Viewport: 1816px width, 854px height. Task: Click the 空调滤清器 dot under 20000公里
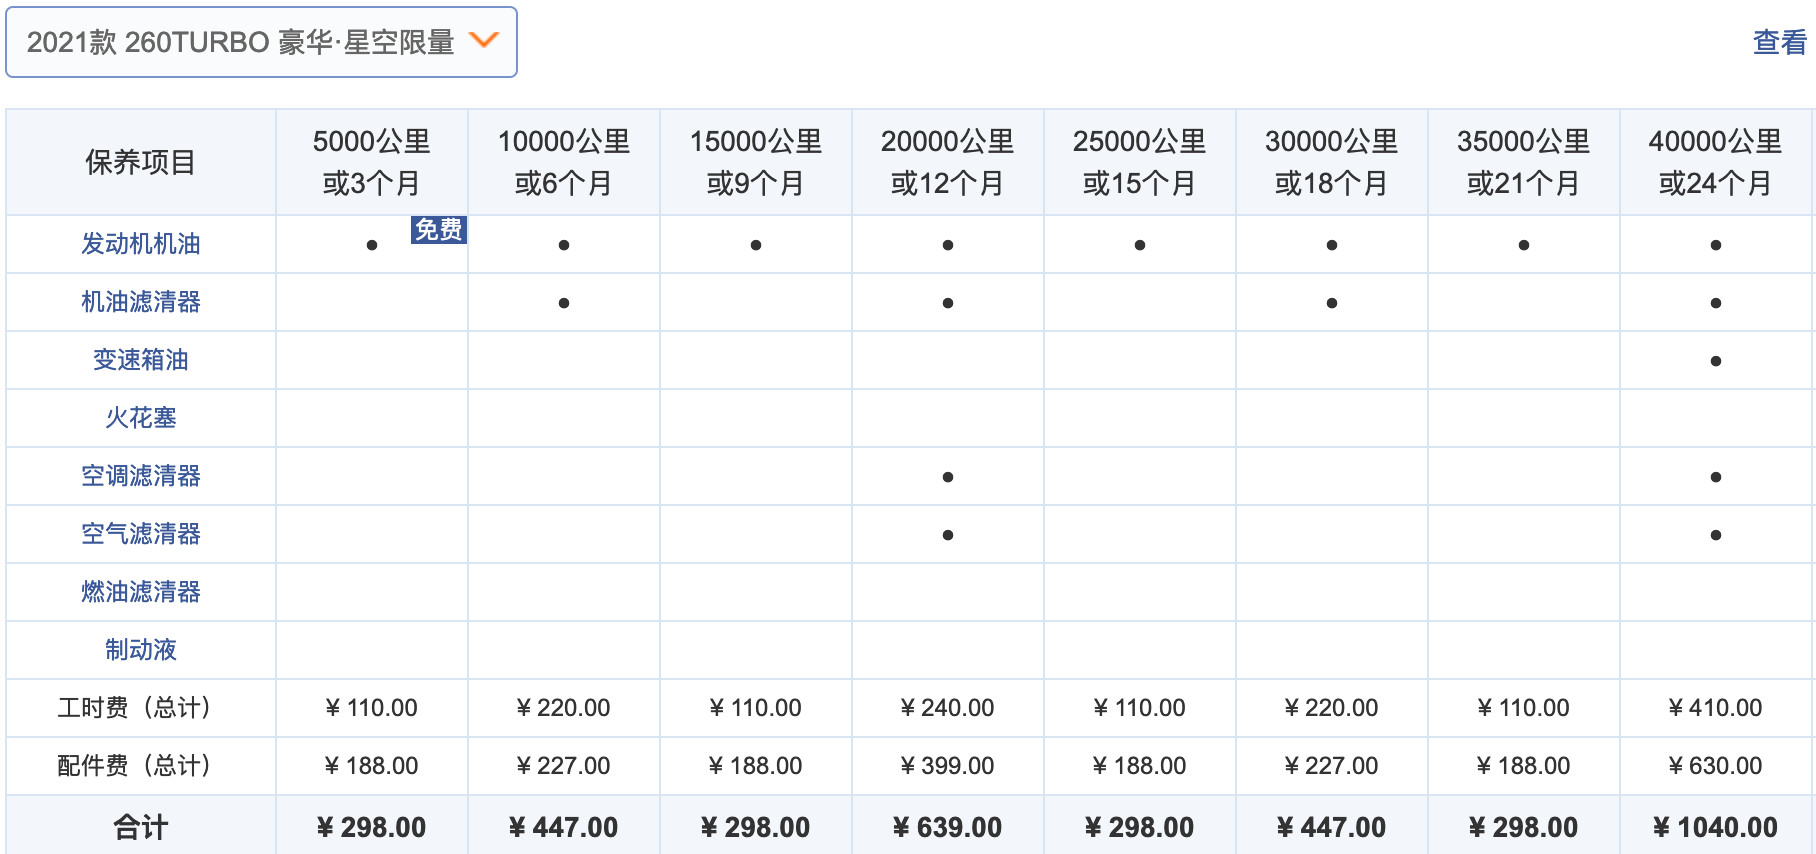coord(948,477)
